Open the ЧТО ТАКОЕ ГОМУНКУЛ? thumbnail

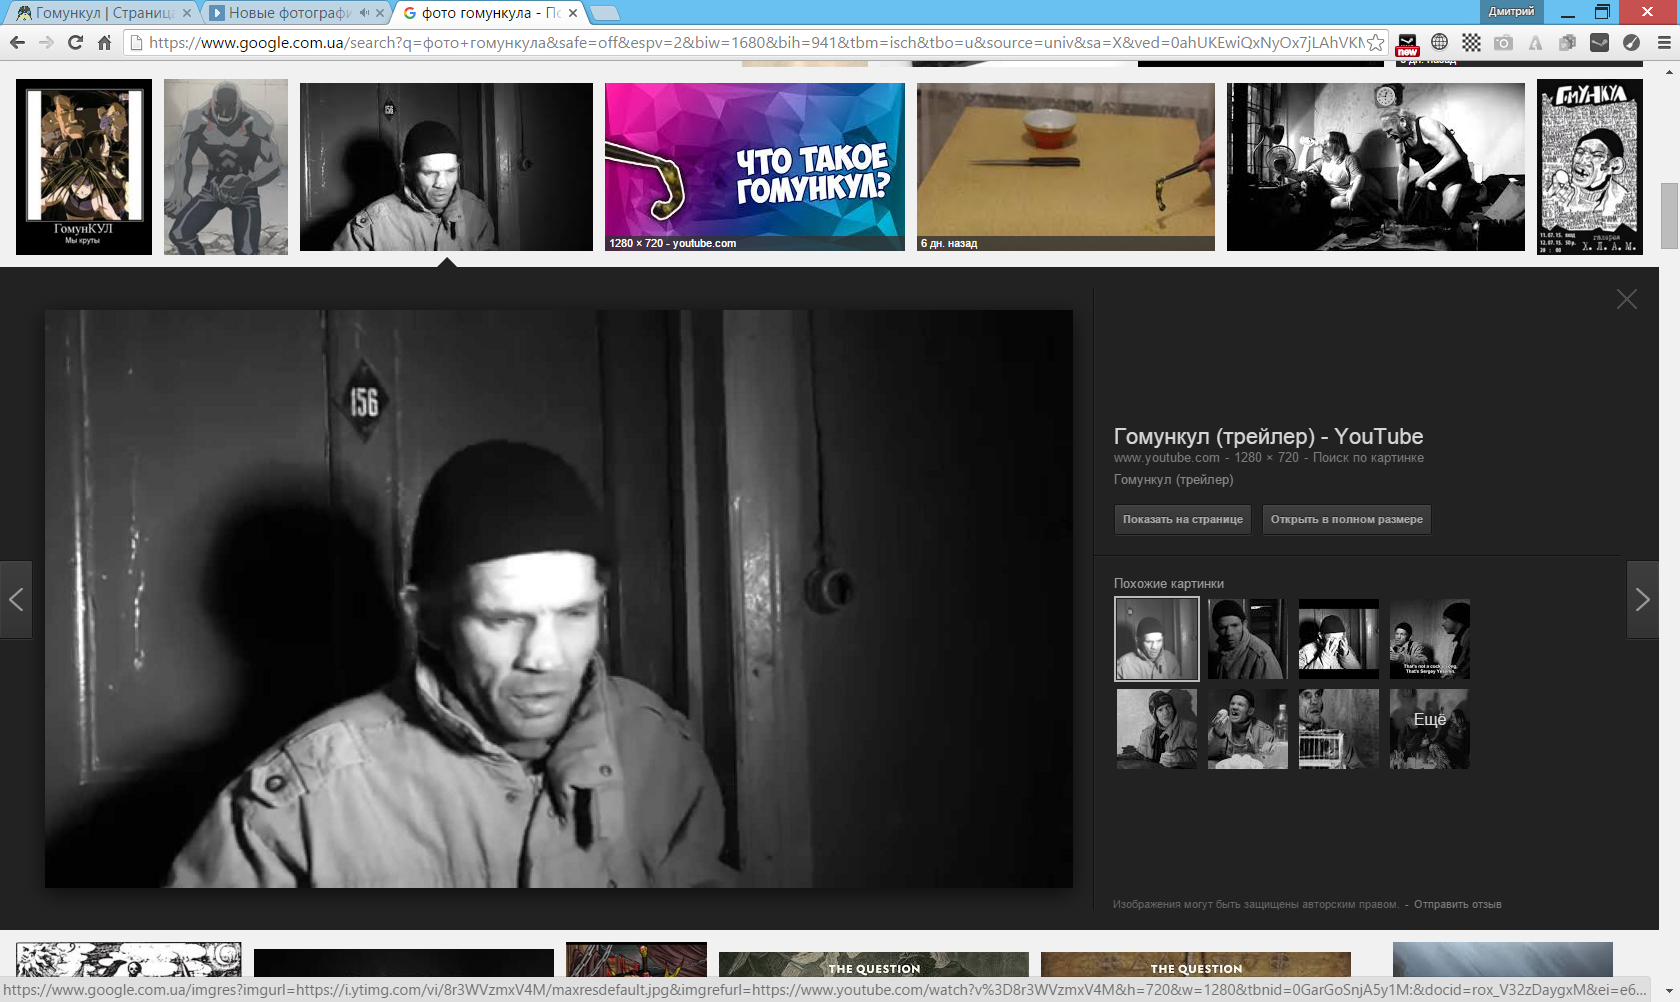(755, 167)
